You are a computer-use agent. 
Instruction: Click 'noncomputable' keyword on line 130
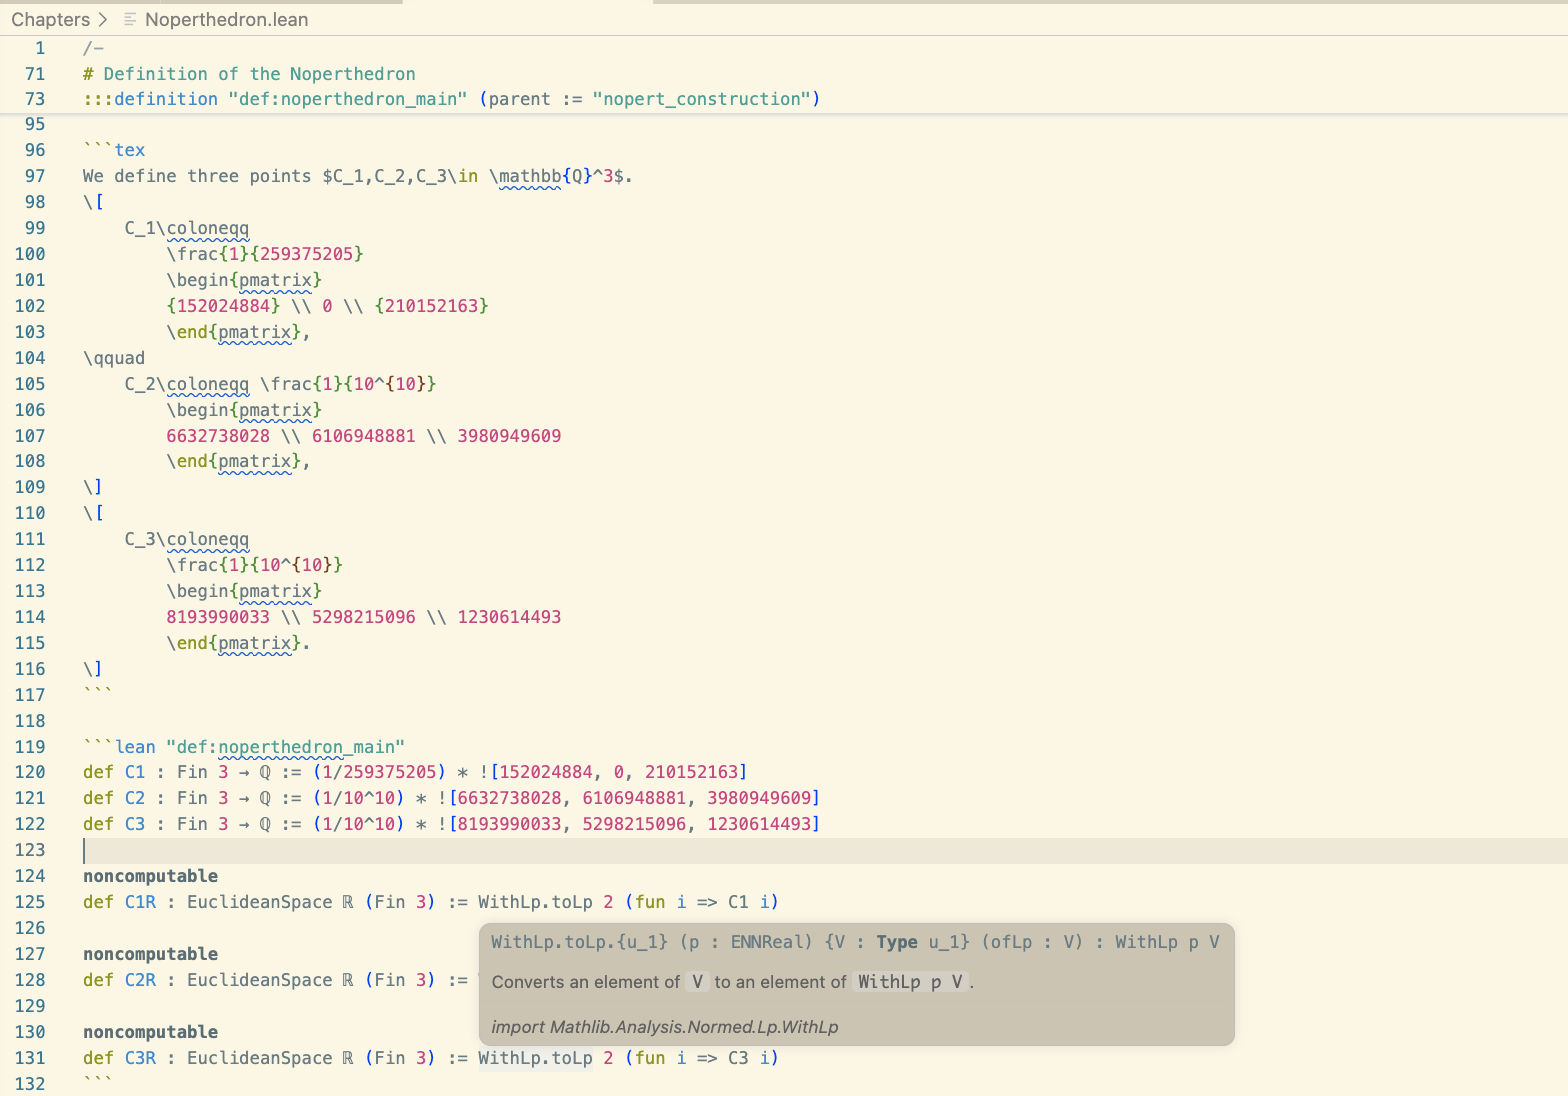coord(150,1032)
